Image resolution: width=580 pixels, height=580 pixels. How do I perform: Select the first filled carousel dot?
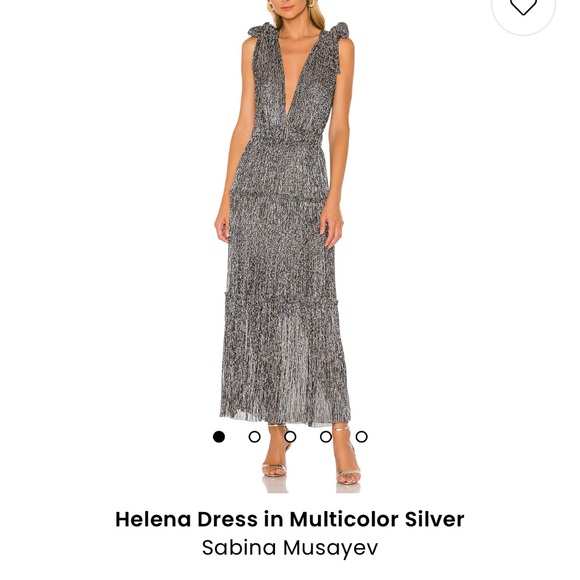coord(219,437)
